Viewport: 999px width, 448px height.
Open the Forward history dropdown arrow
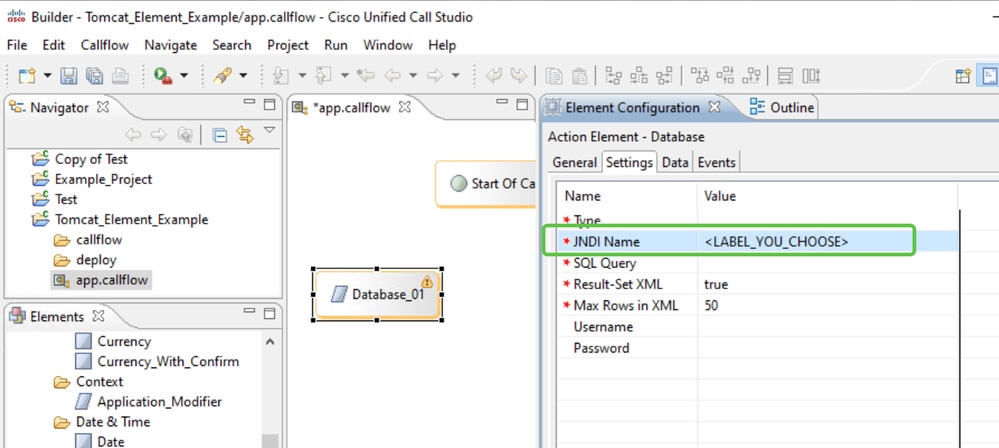pos(456,76)
